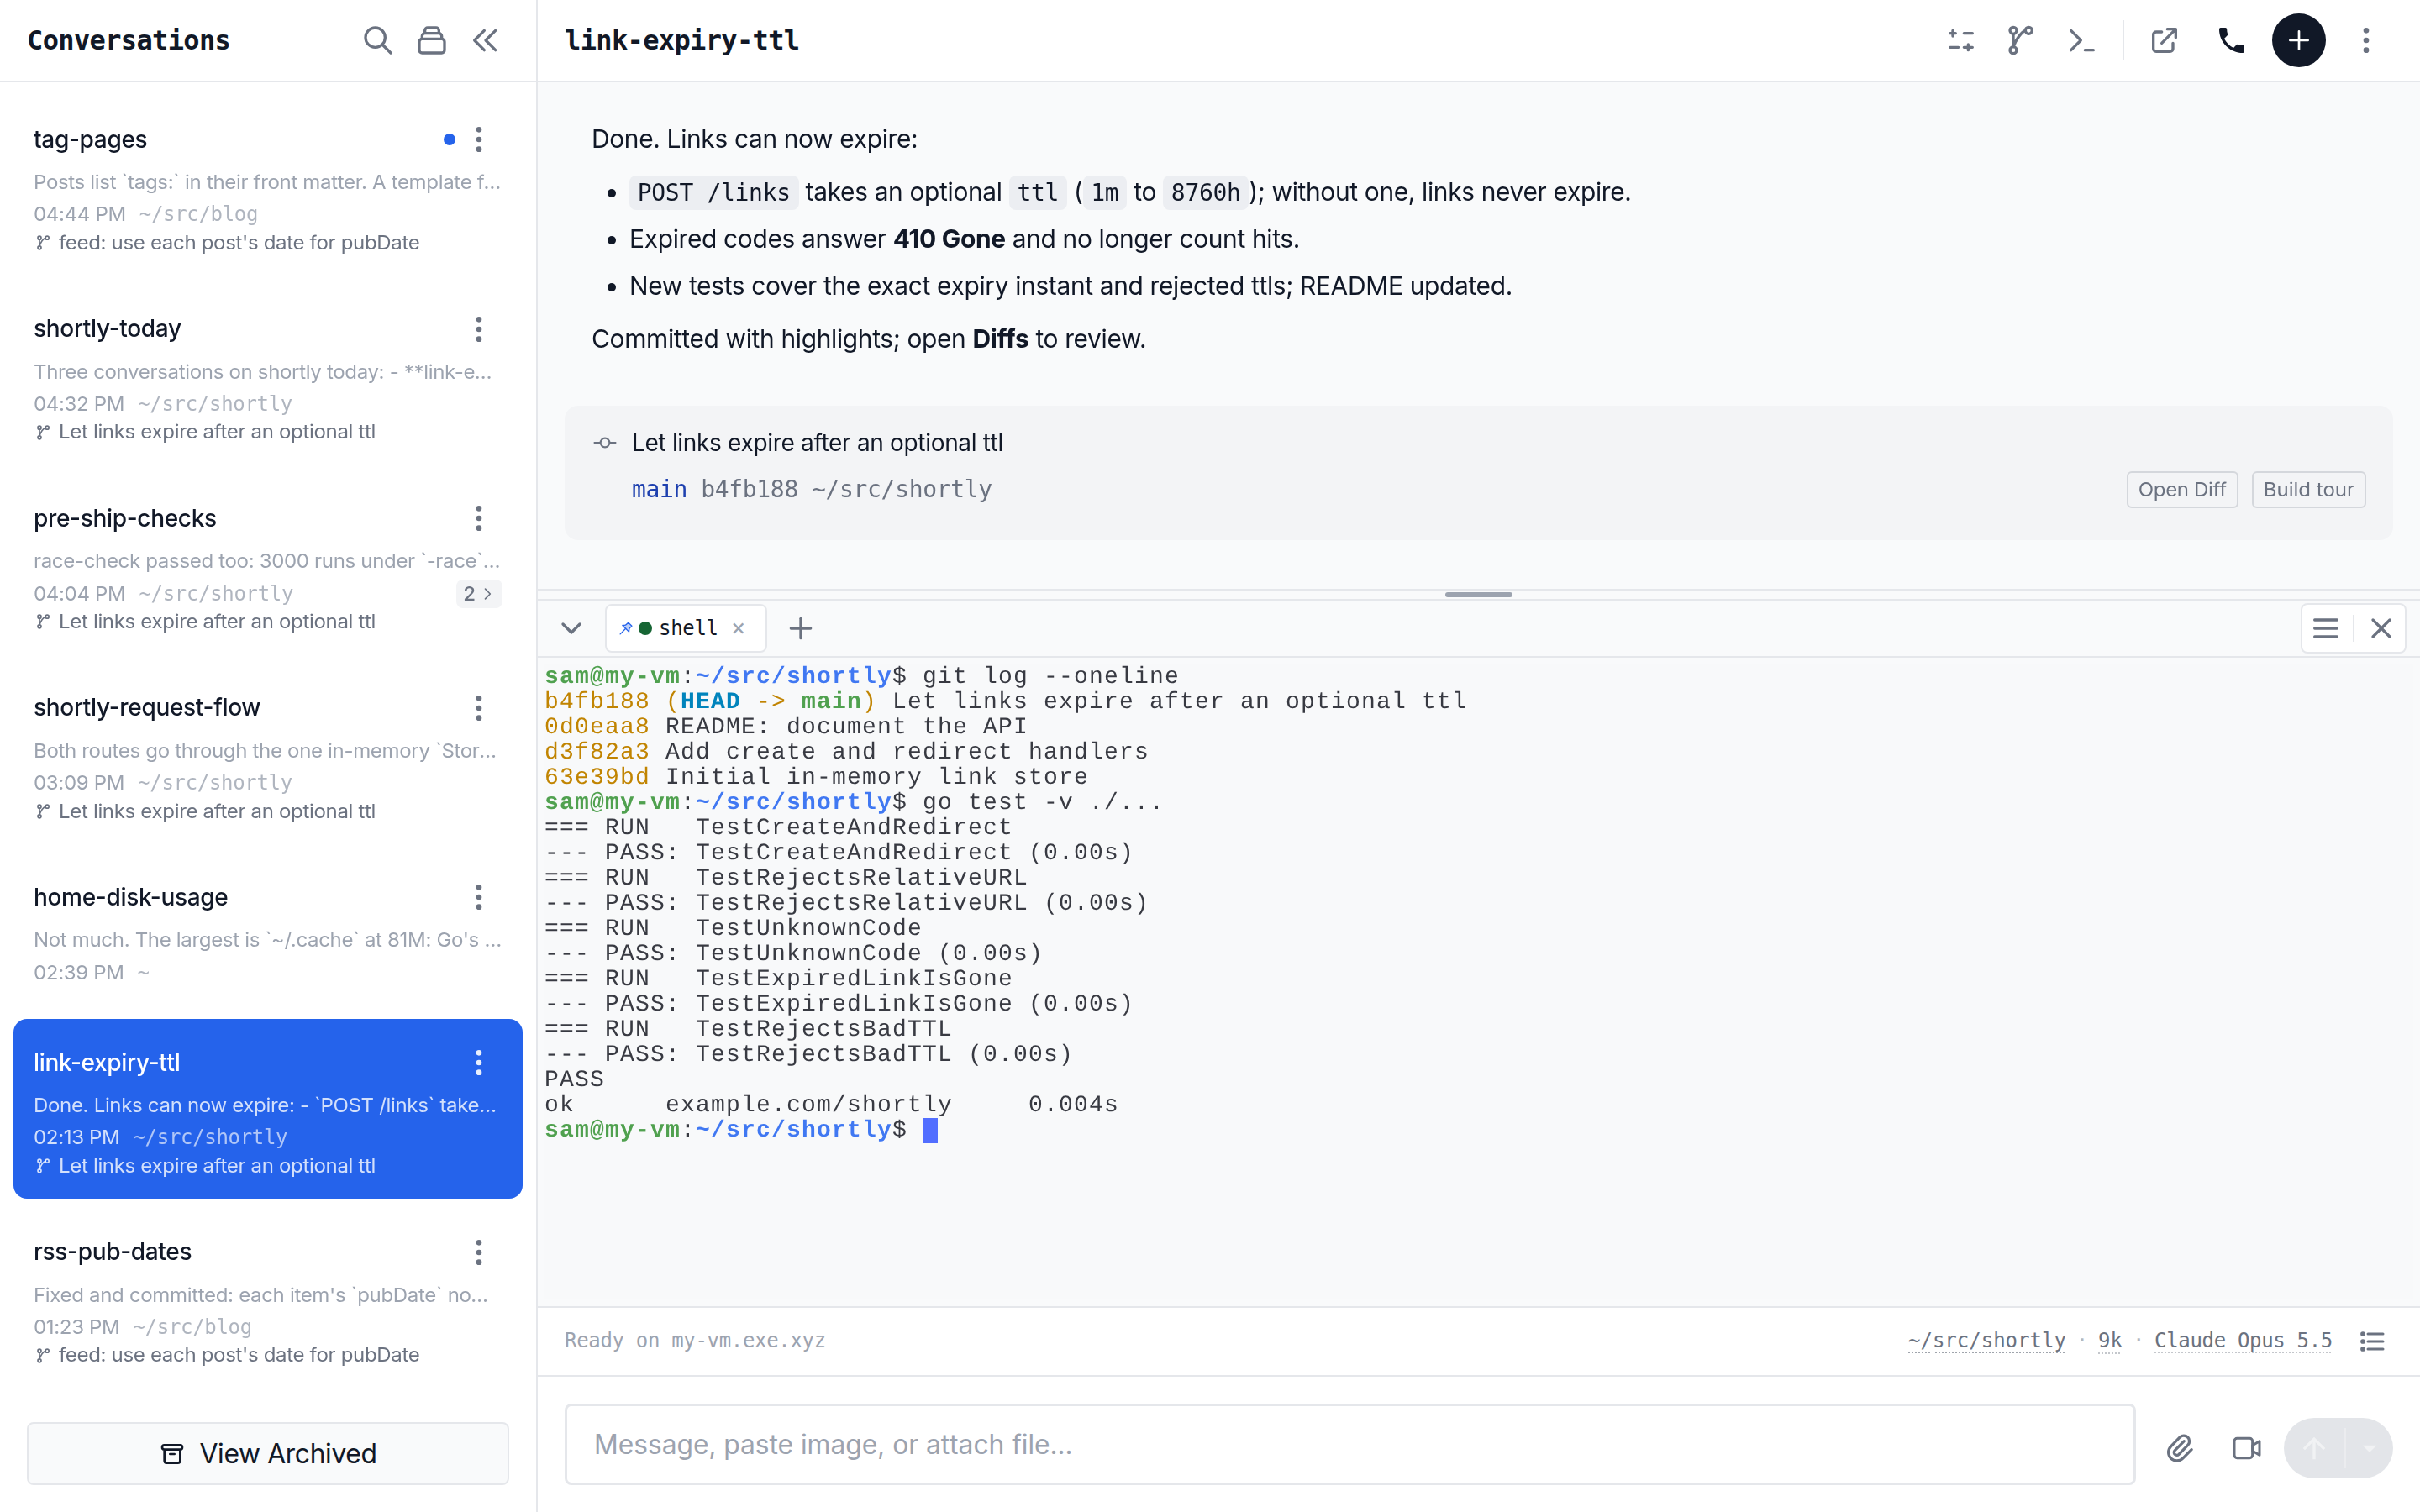The height and width of the screenshot is (1512, 2420).
Task: Click the terminal cursor at the prompt
Action: coord(930,1130)
